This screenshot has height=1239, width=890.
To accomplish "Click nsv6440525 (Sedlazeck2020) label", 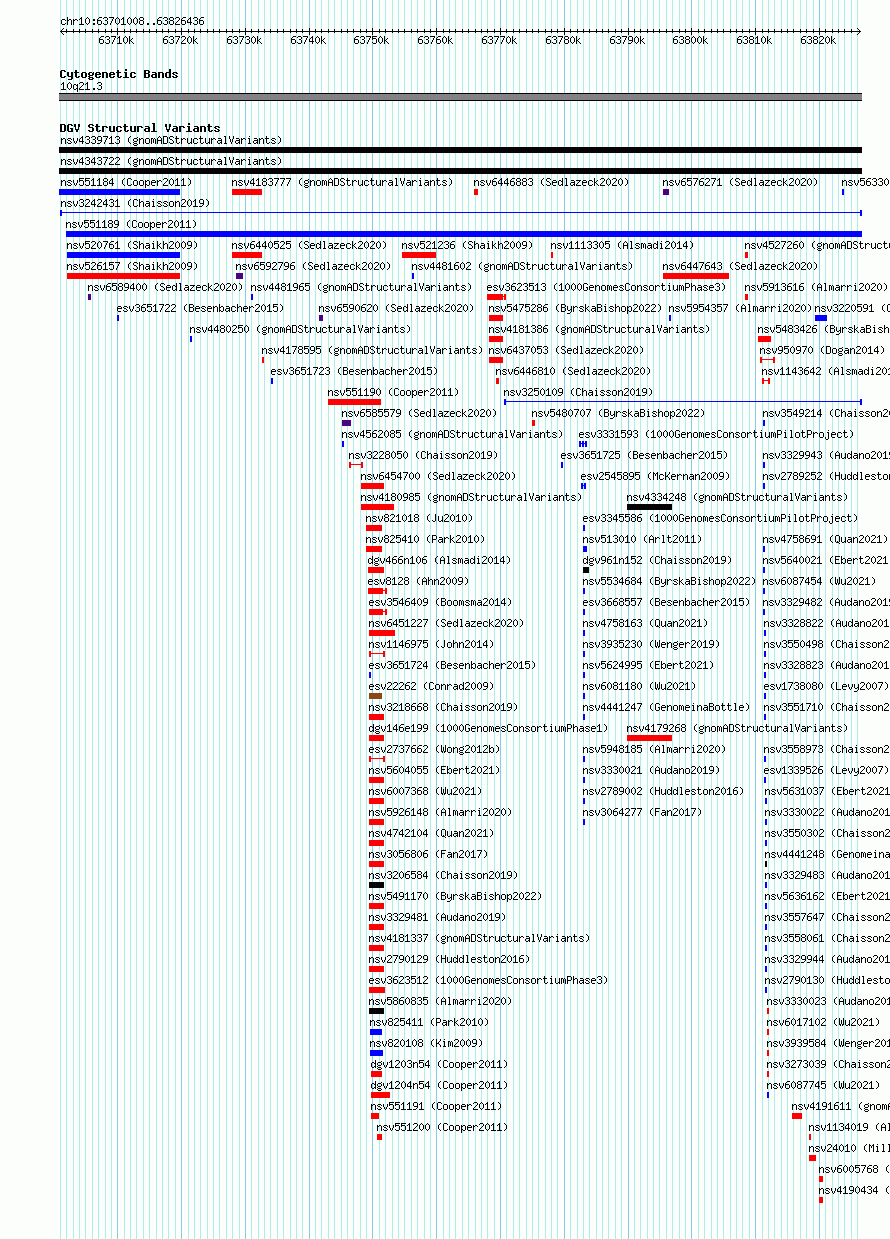I will 309,245.
